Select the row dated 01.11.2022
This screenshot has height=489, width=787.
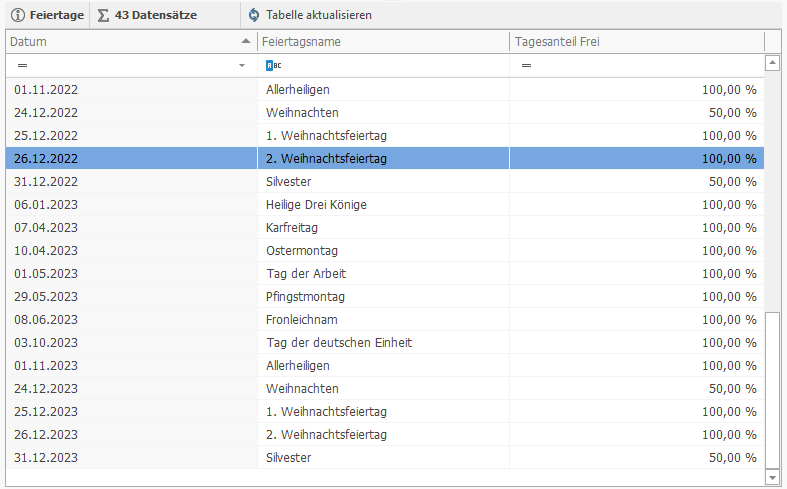click(385, 90)
